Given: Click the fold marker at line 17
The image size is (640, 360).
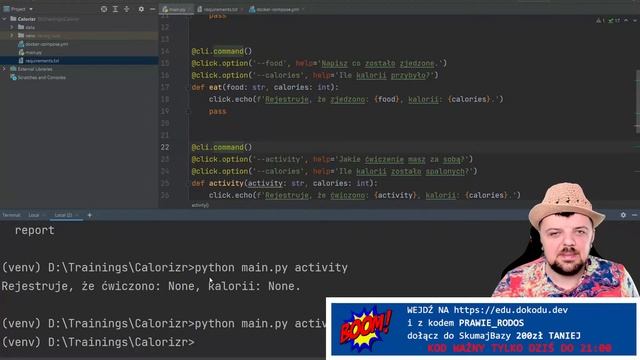Looking at the screenshot, I should pos(189,87).
